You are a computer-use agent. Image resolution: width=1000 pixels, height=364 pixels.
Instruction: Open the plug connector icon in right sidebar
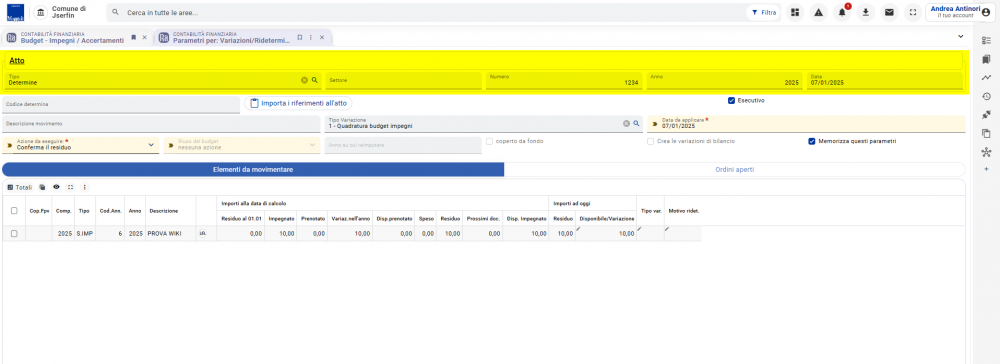pos(986,115)
